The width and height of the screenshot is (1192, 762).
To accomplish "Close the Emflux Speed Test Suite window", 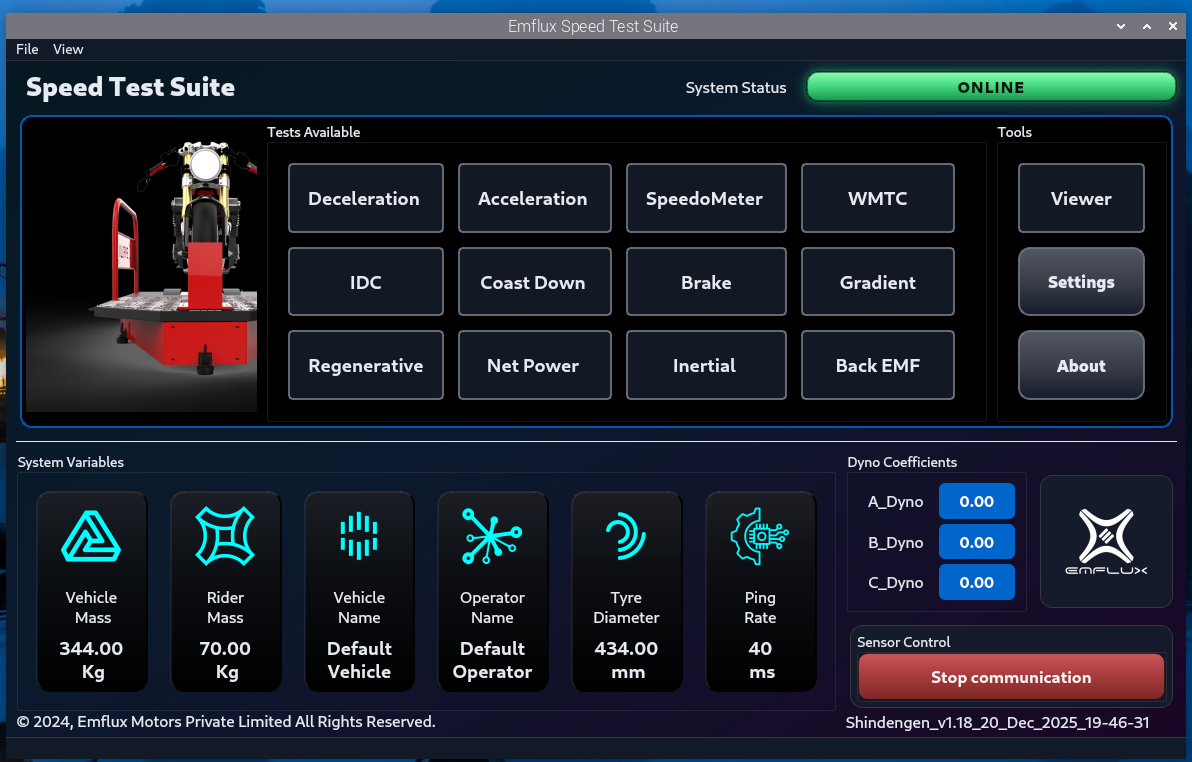I will [x=1172, y=26].
